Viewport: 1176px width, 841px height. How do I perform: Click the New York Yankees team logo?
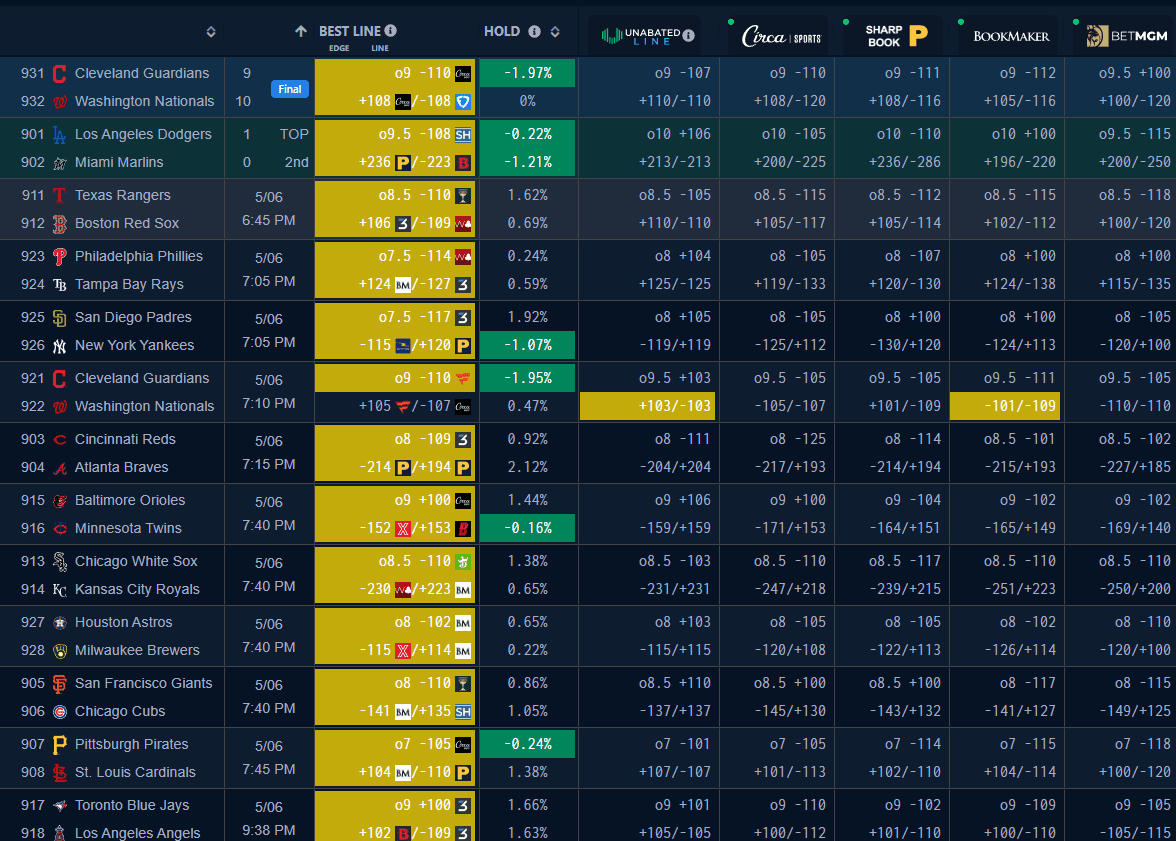coord(60,346)
